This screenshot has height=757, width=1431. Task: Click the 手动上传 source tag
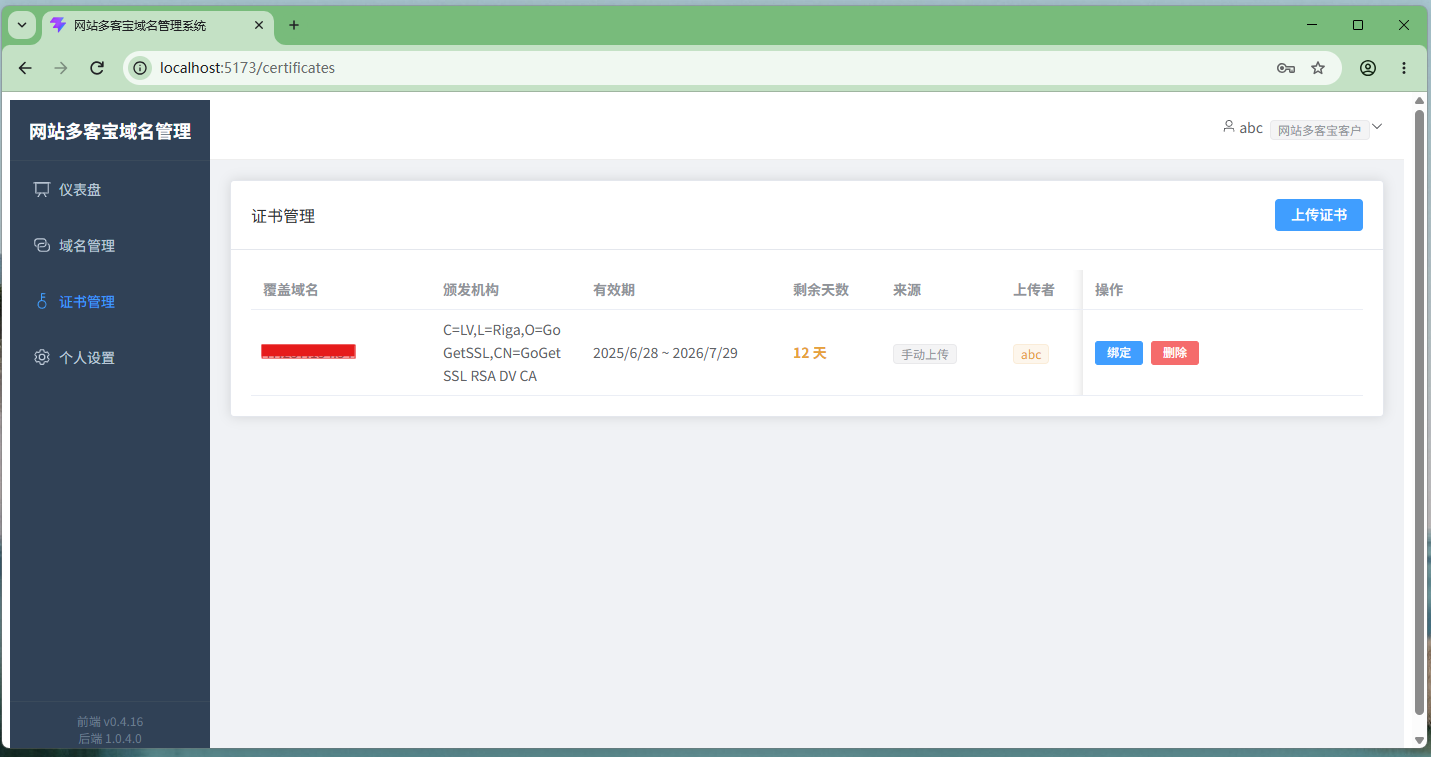pyautogui.click(x=925, y=354)
